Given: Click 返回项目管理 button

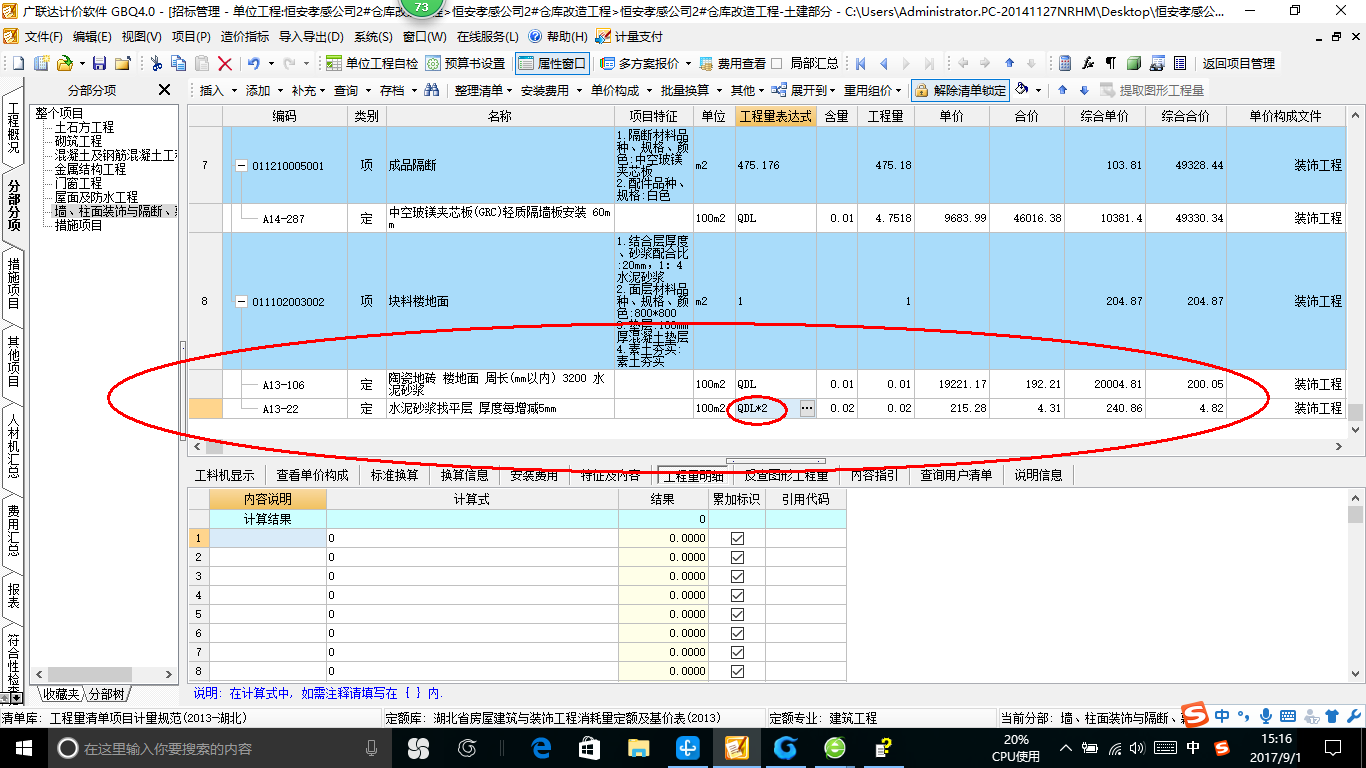Looking at the screenshot, I should pyautogui.click(x=1239, y=63).
